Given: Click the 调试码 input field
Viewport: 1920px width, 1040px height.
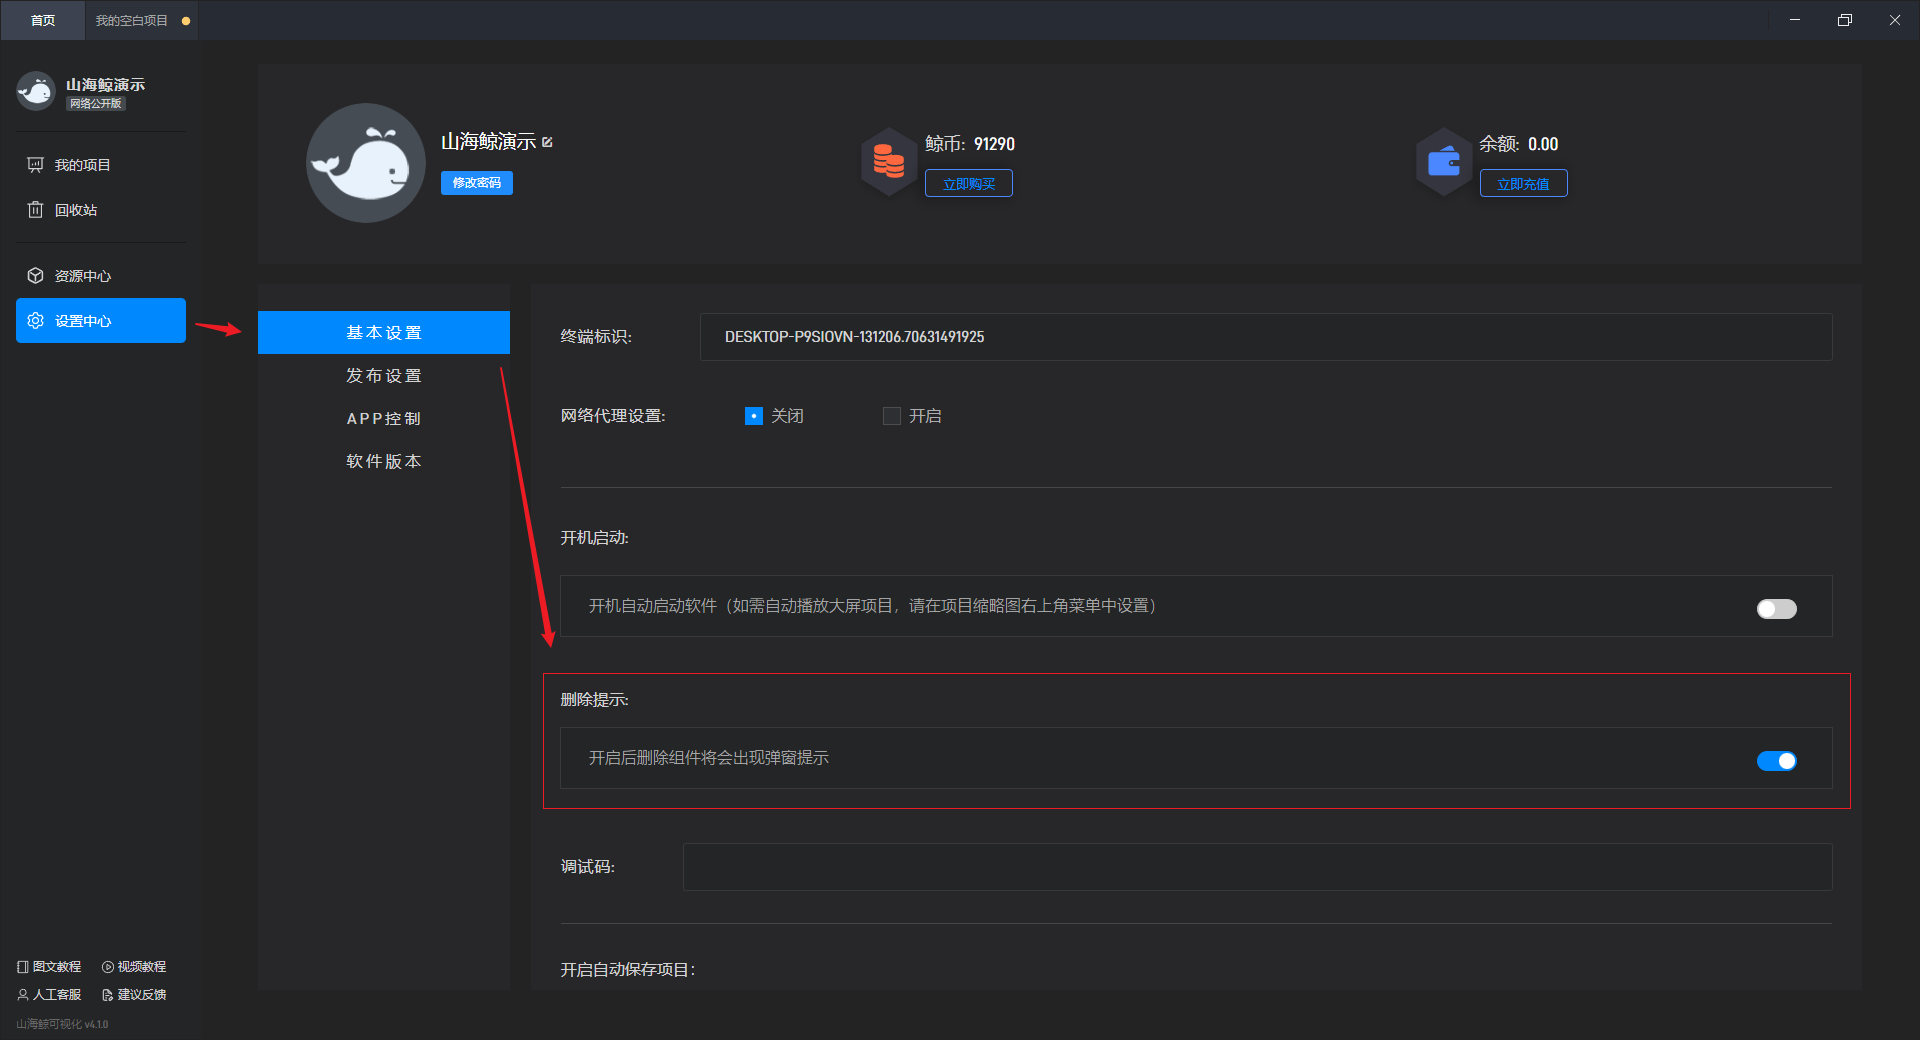Looking at the screenshot, I should (1257, 867).
